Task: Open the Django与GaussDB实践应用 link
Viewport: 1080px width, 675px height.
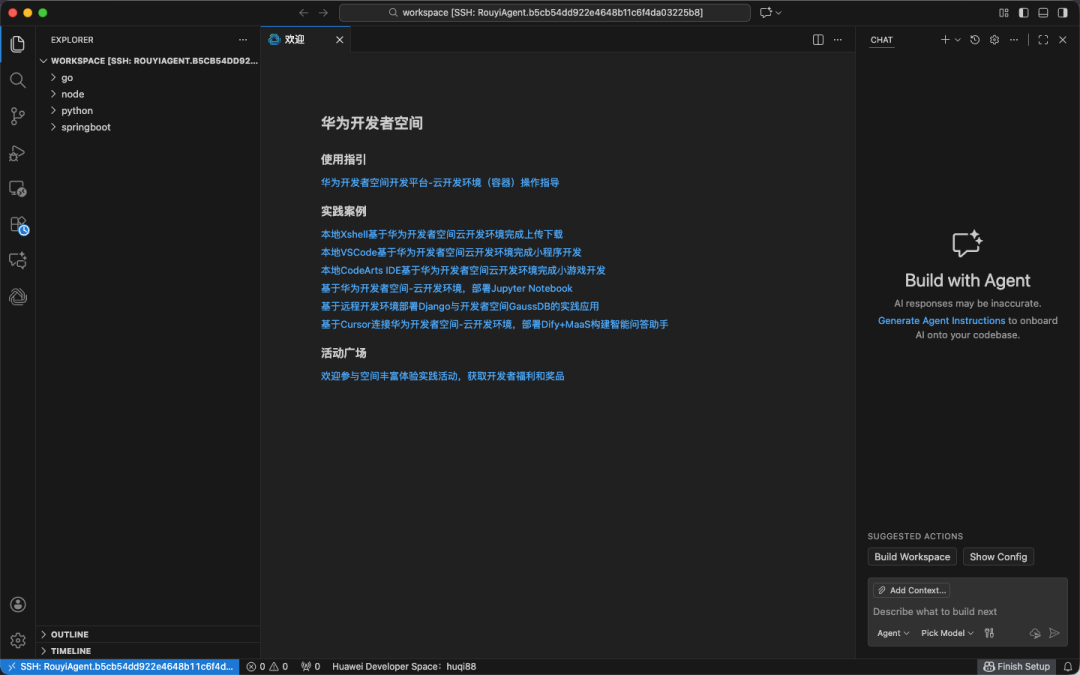Action: click(x=460, y=306)
